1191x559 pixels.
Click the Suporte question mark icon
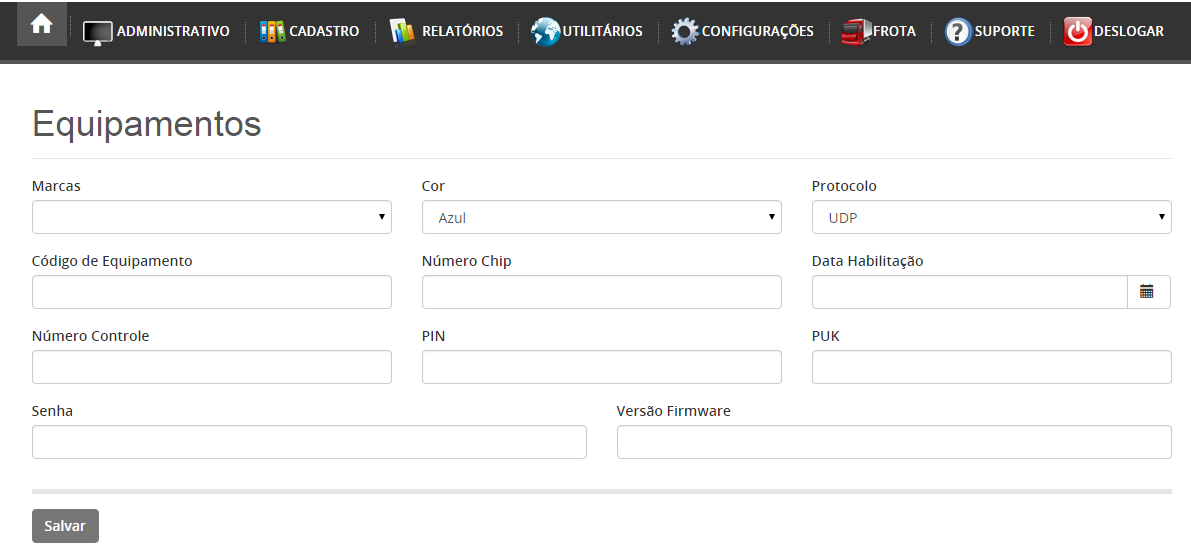(x=959, y=31)
